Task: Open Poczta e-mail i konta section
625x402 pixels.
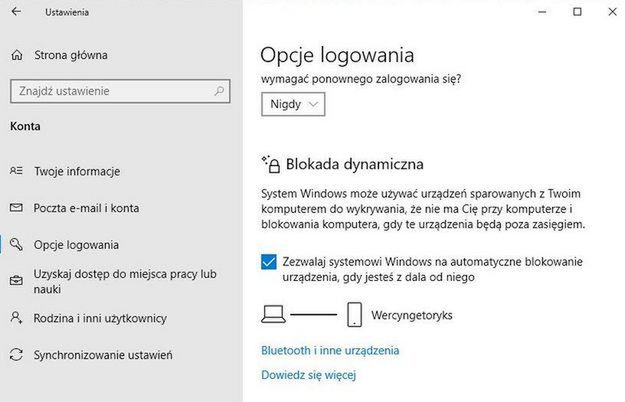Action: [86, 208]
